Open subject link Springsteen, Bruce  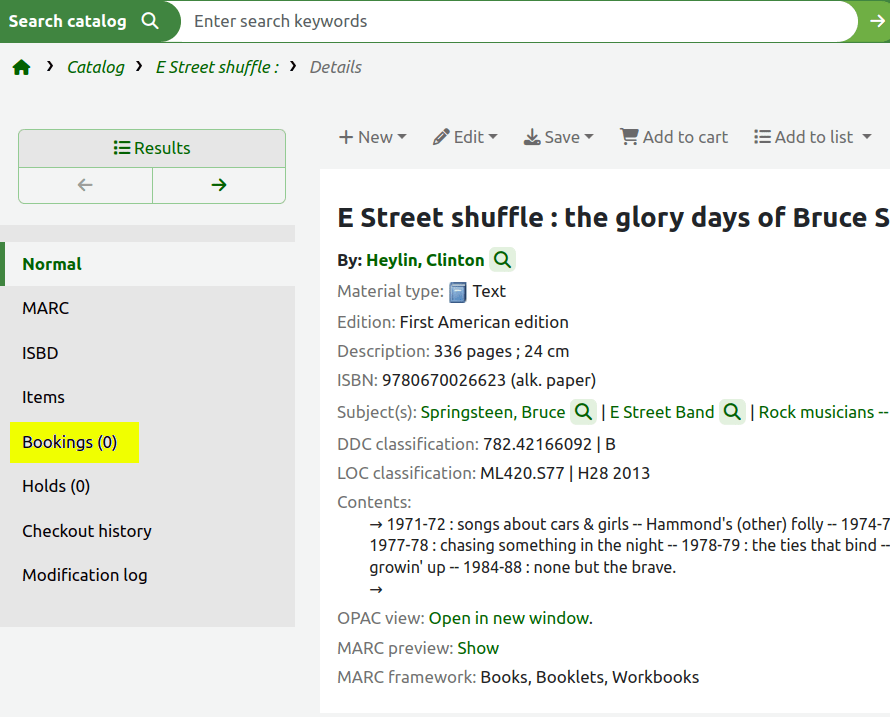coord(493,412)
